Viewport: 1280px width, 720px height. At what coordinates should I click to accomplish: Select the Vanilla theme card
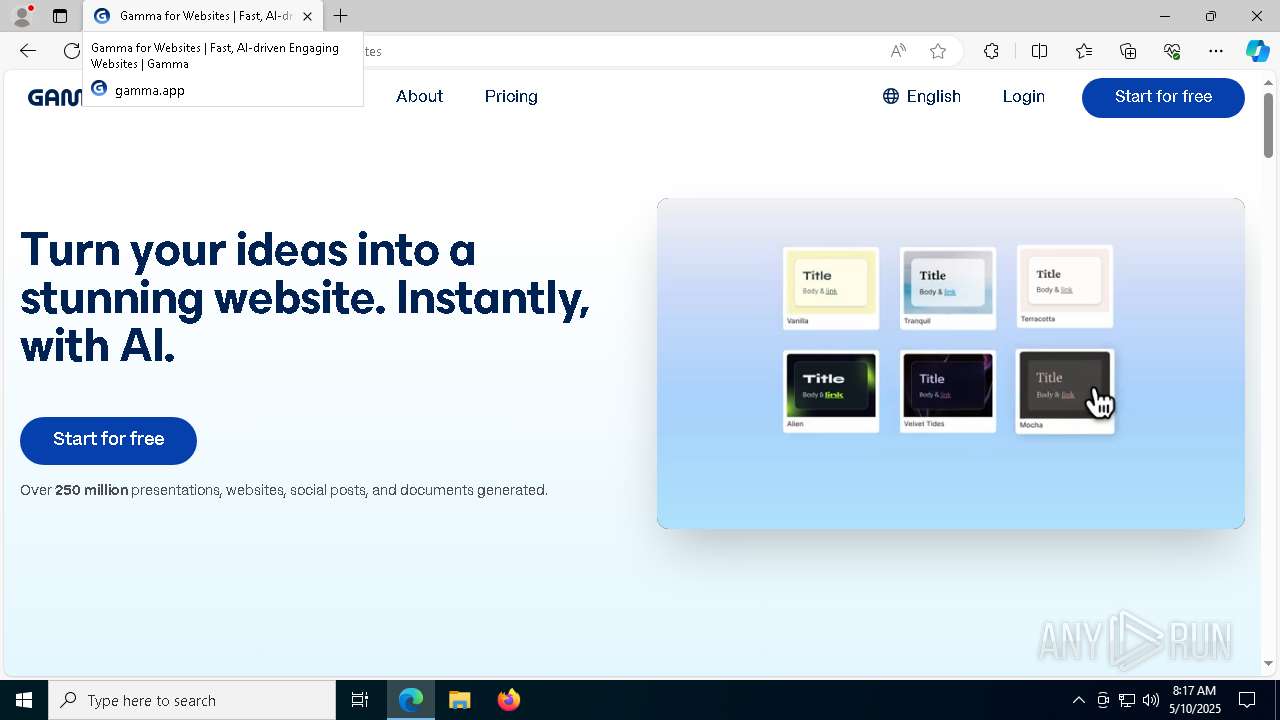coord(831,288)
